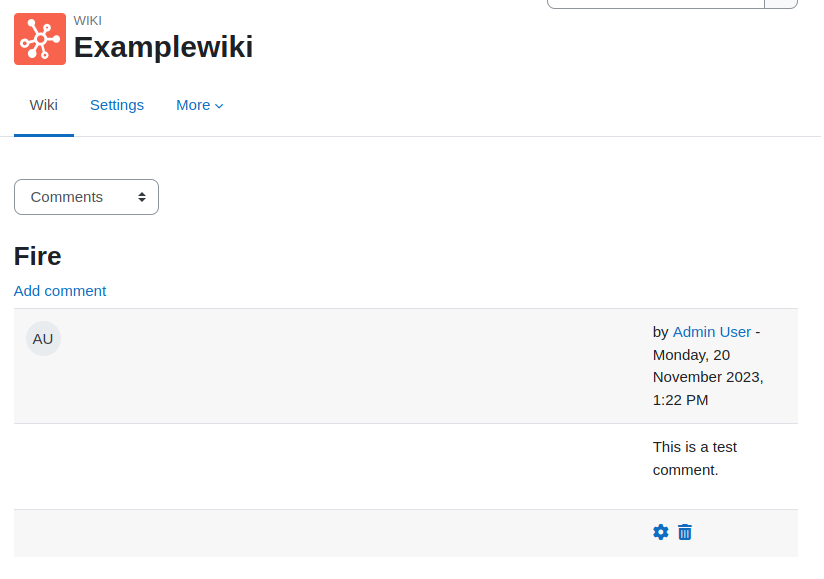
Task: Open the AU user avatar
Action: click(43, 339)
